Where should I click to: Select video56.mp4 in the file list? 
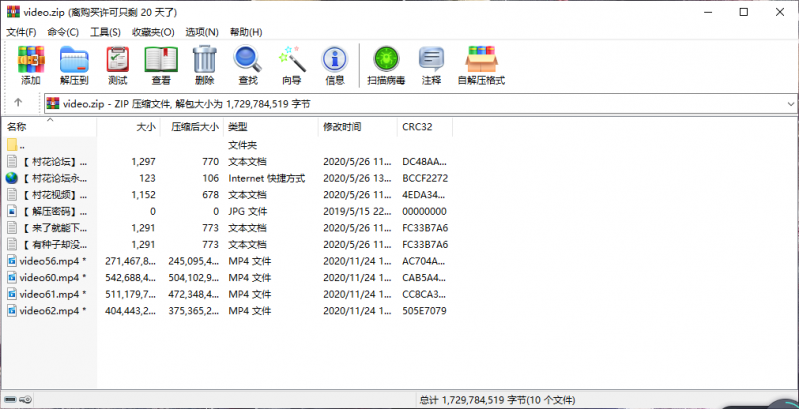[x=52, y=261]
